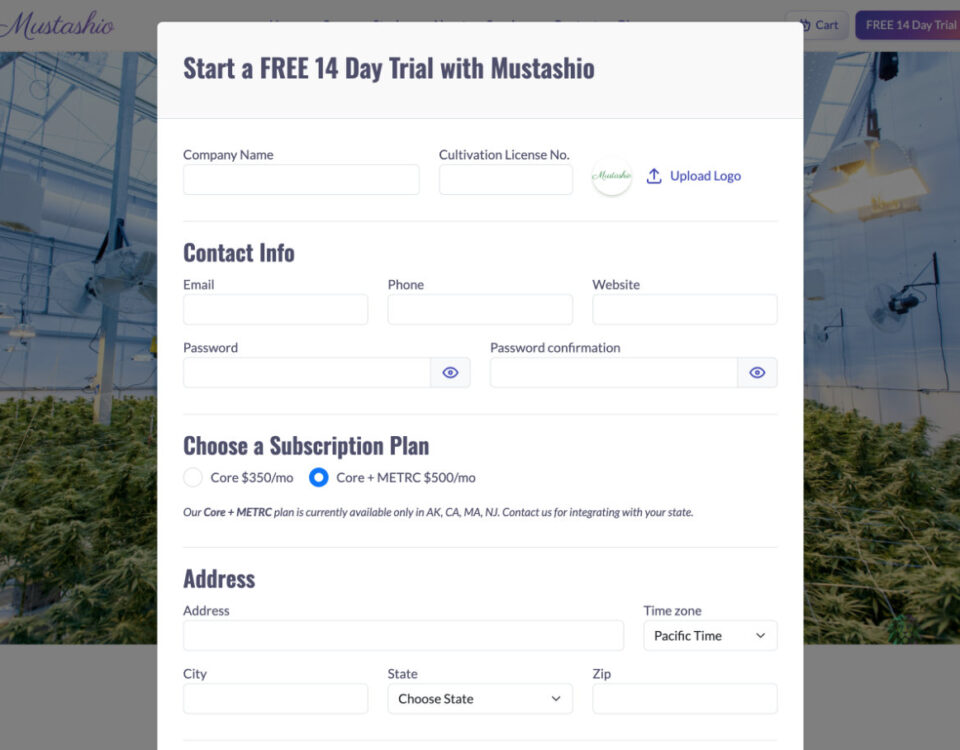Select the Core $350/mo plan
Screen dimensions: 960x750
(193, 477)
